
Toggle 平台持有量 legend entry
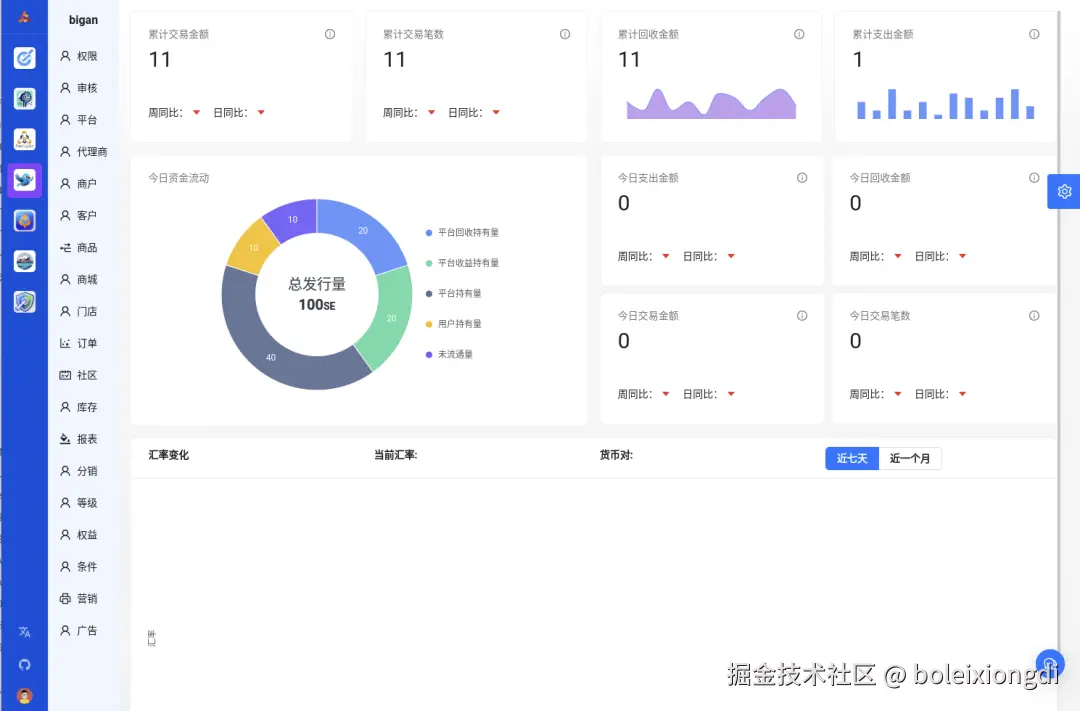click(453, 293)
